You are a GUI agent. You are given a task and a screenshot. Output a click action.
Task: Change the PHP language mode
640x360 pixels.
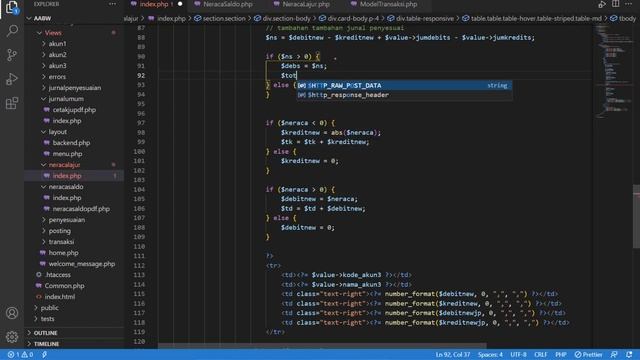click(561, 355)
